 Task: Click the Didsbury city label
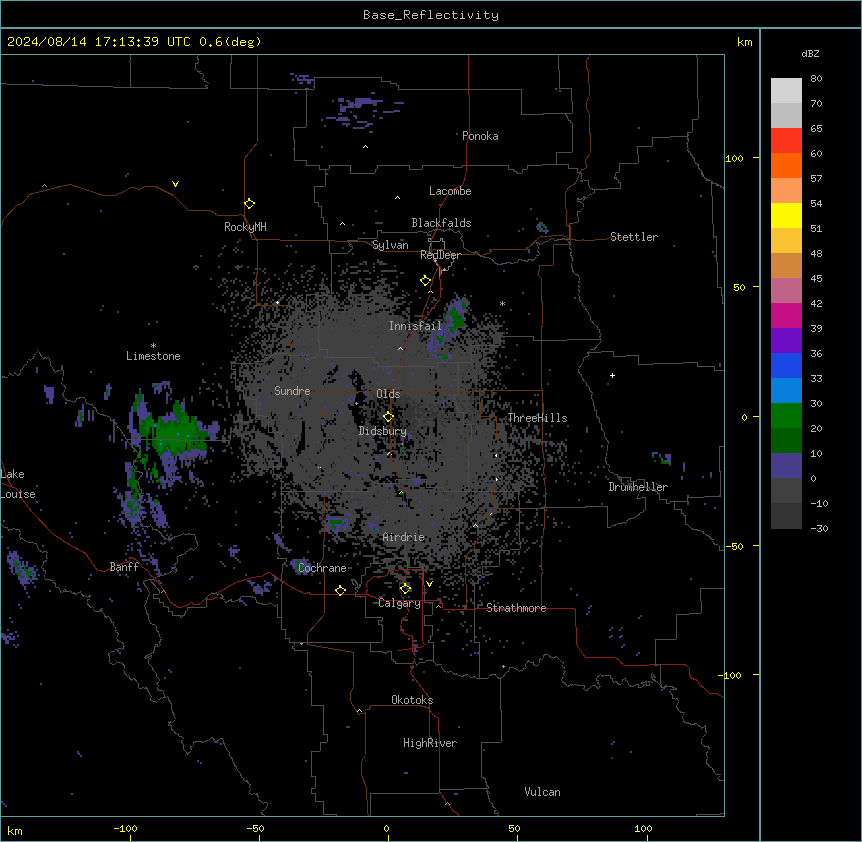coord(383,431)
